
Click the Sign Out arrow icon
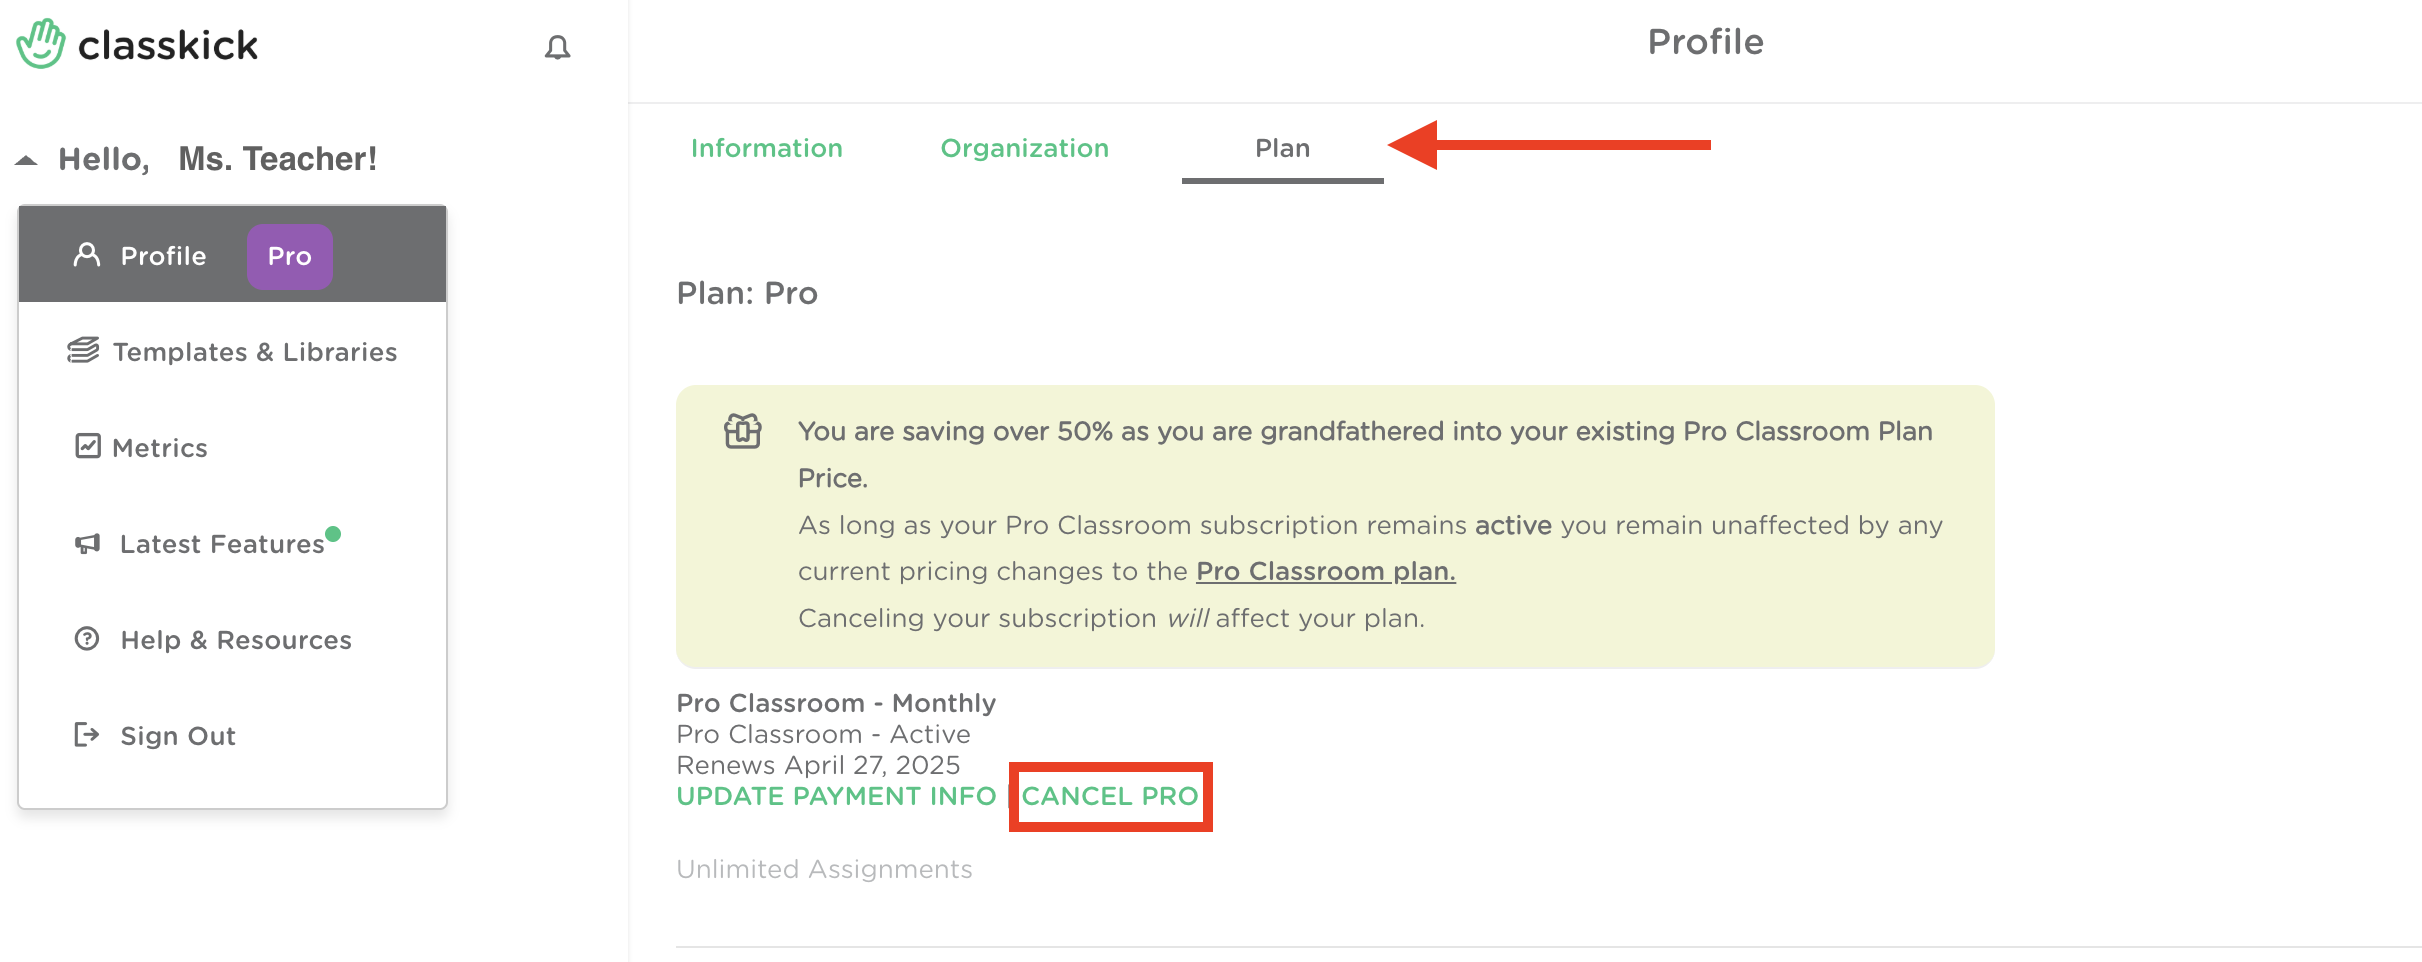pos(87,735)
